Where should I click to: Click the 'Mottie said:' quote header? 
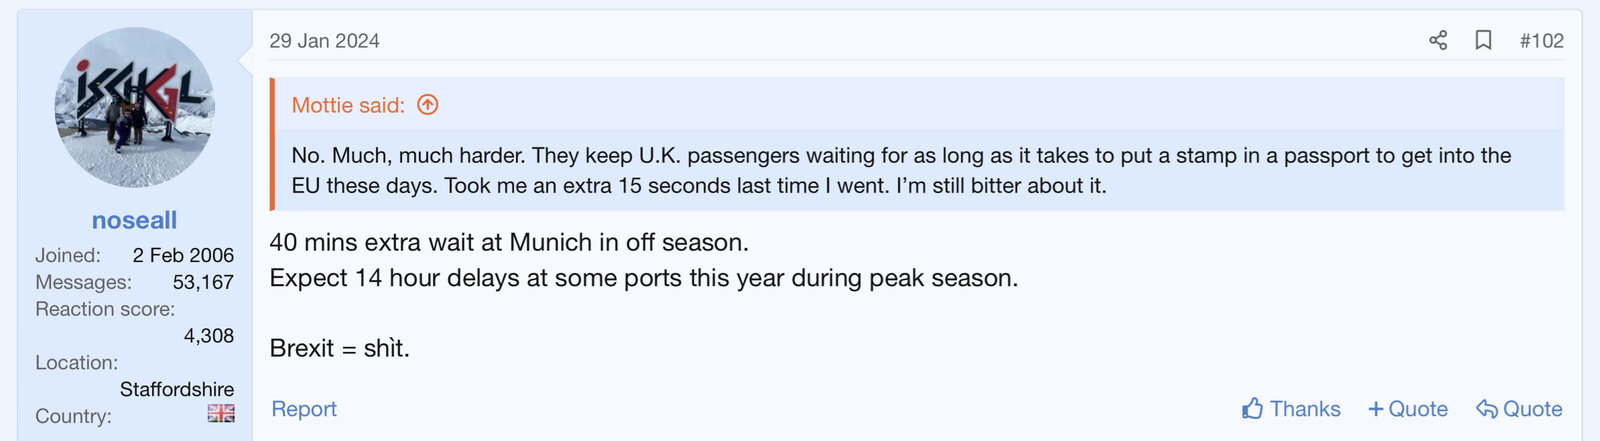348,105
